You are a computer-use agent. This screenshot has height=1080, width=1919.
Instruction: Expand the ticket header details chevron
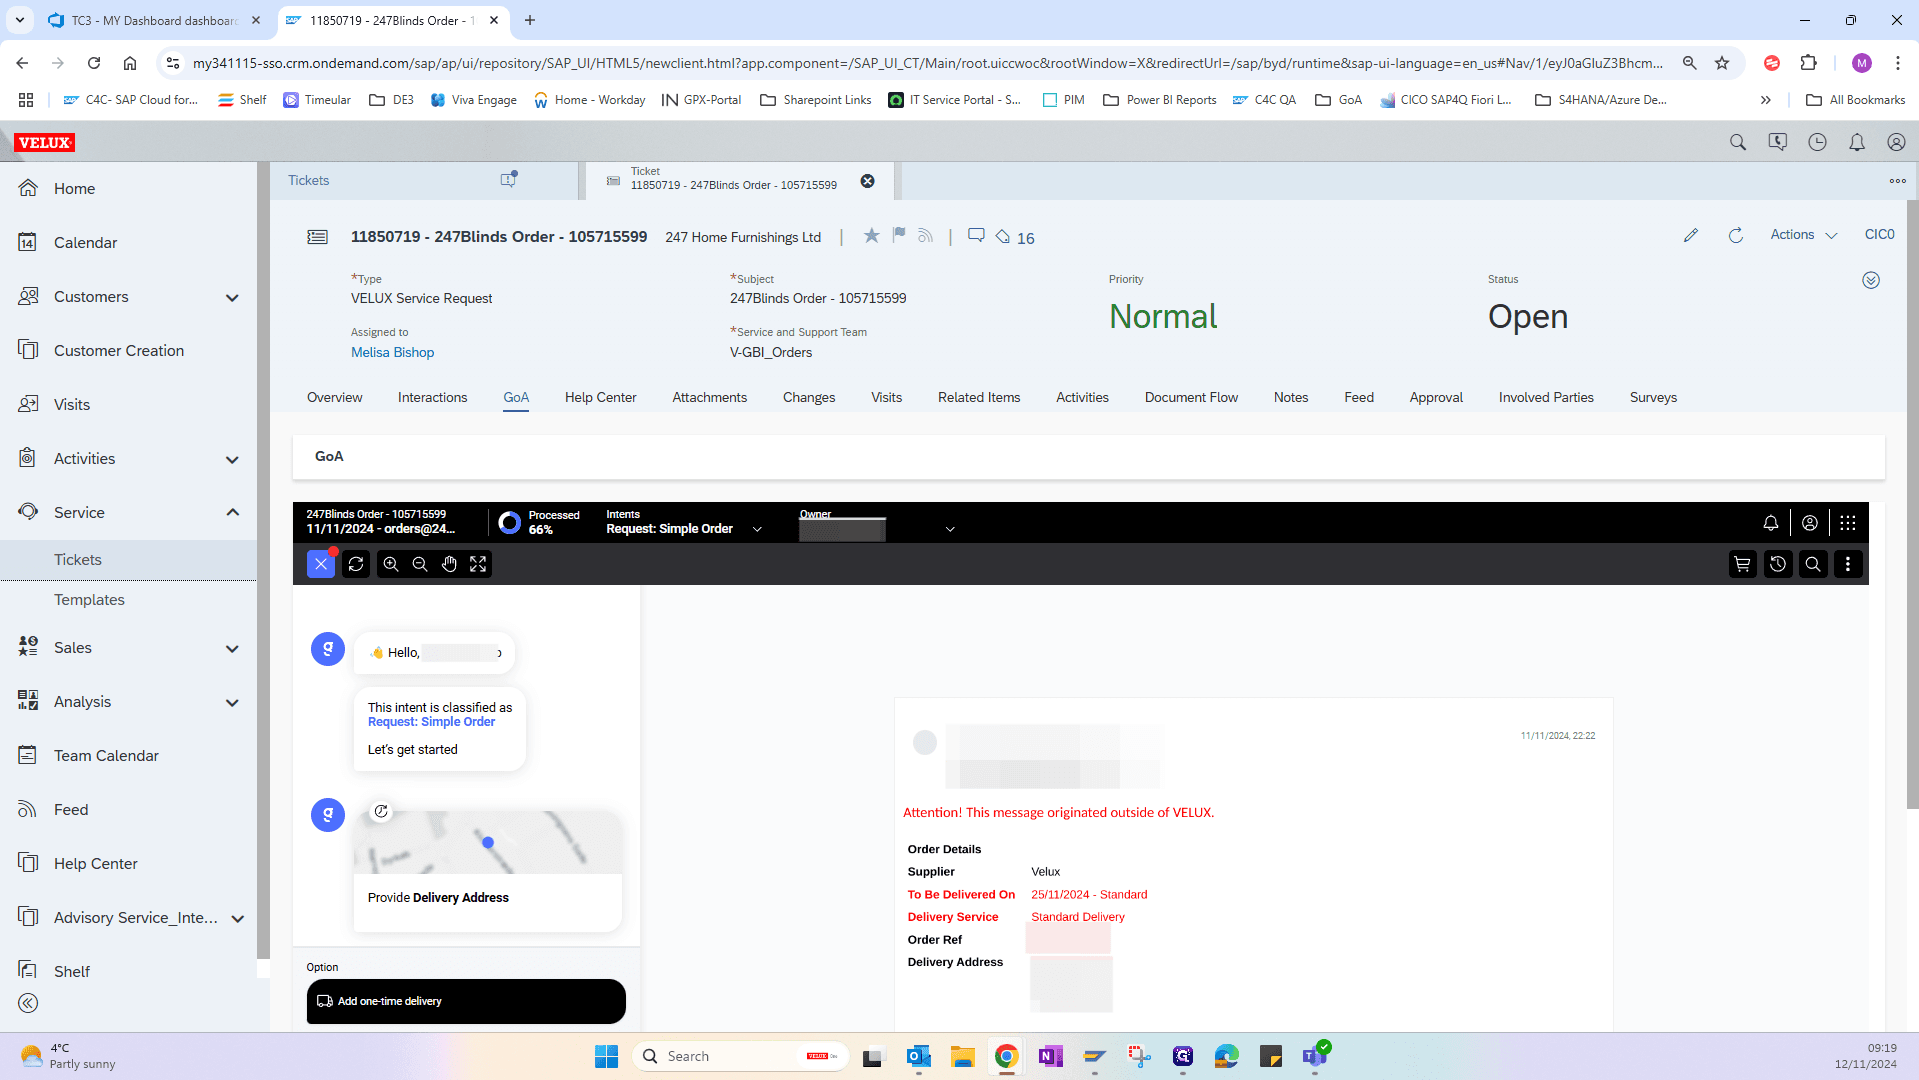tap(1871, 280)
